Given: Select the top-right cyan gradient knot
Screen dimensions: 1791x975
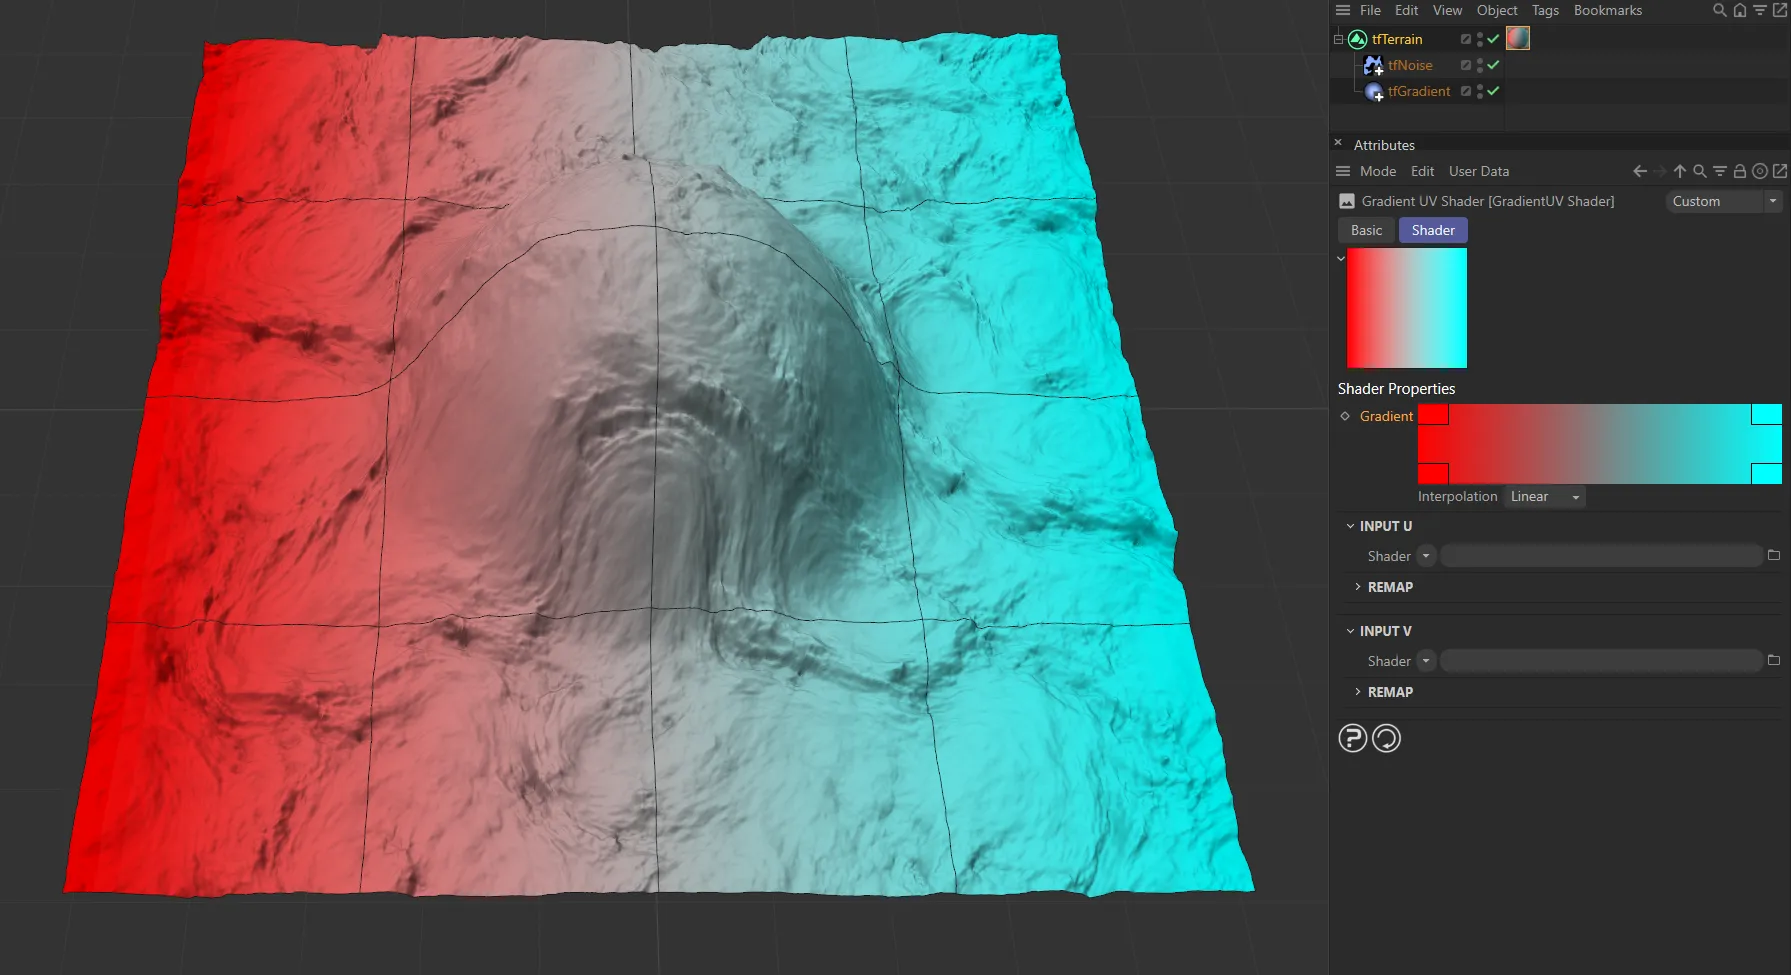Looking at the screenshot, I should pyautogui.click(x=1765, y=414).
